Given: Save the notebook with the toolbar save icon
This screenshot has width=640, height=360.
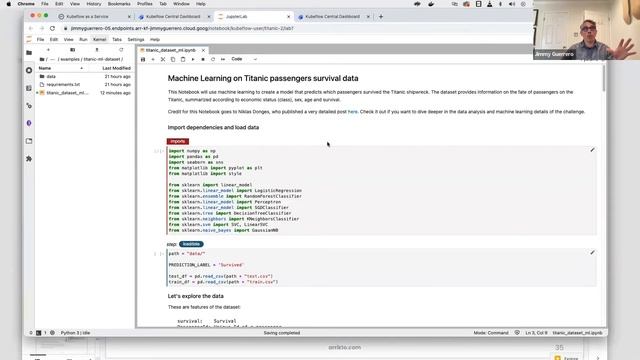Looking at the screenshot, I should click(x=143, y=59).
